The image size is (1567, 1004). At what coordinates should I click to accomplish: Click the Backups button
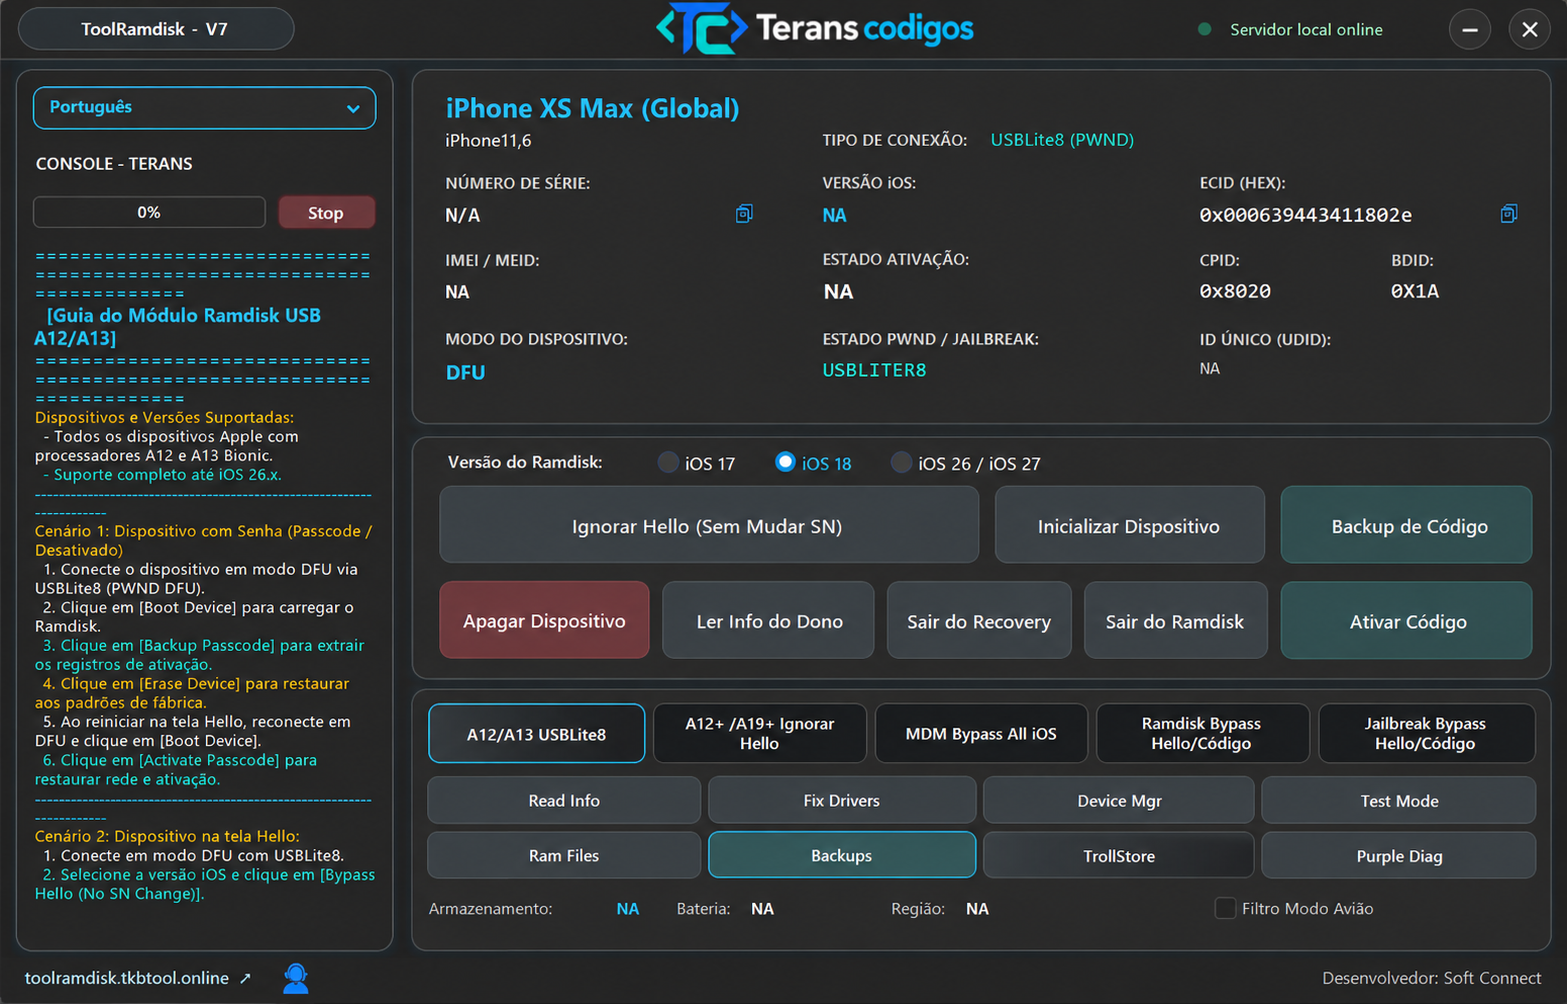842,855
